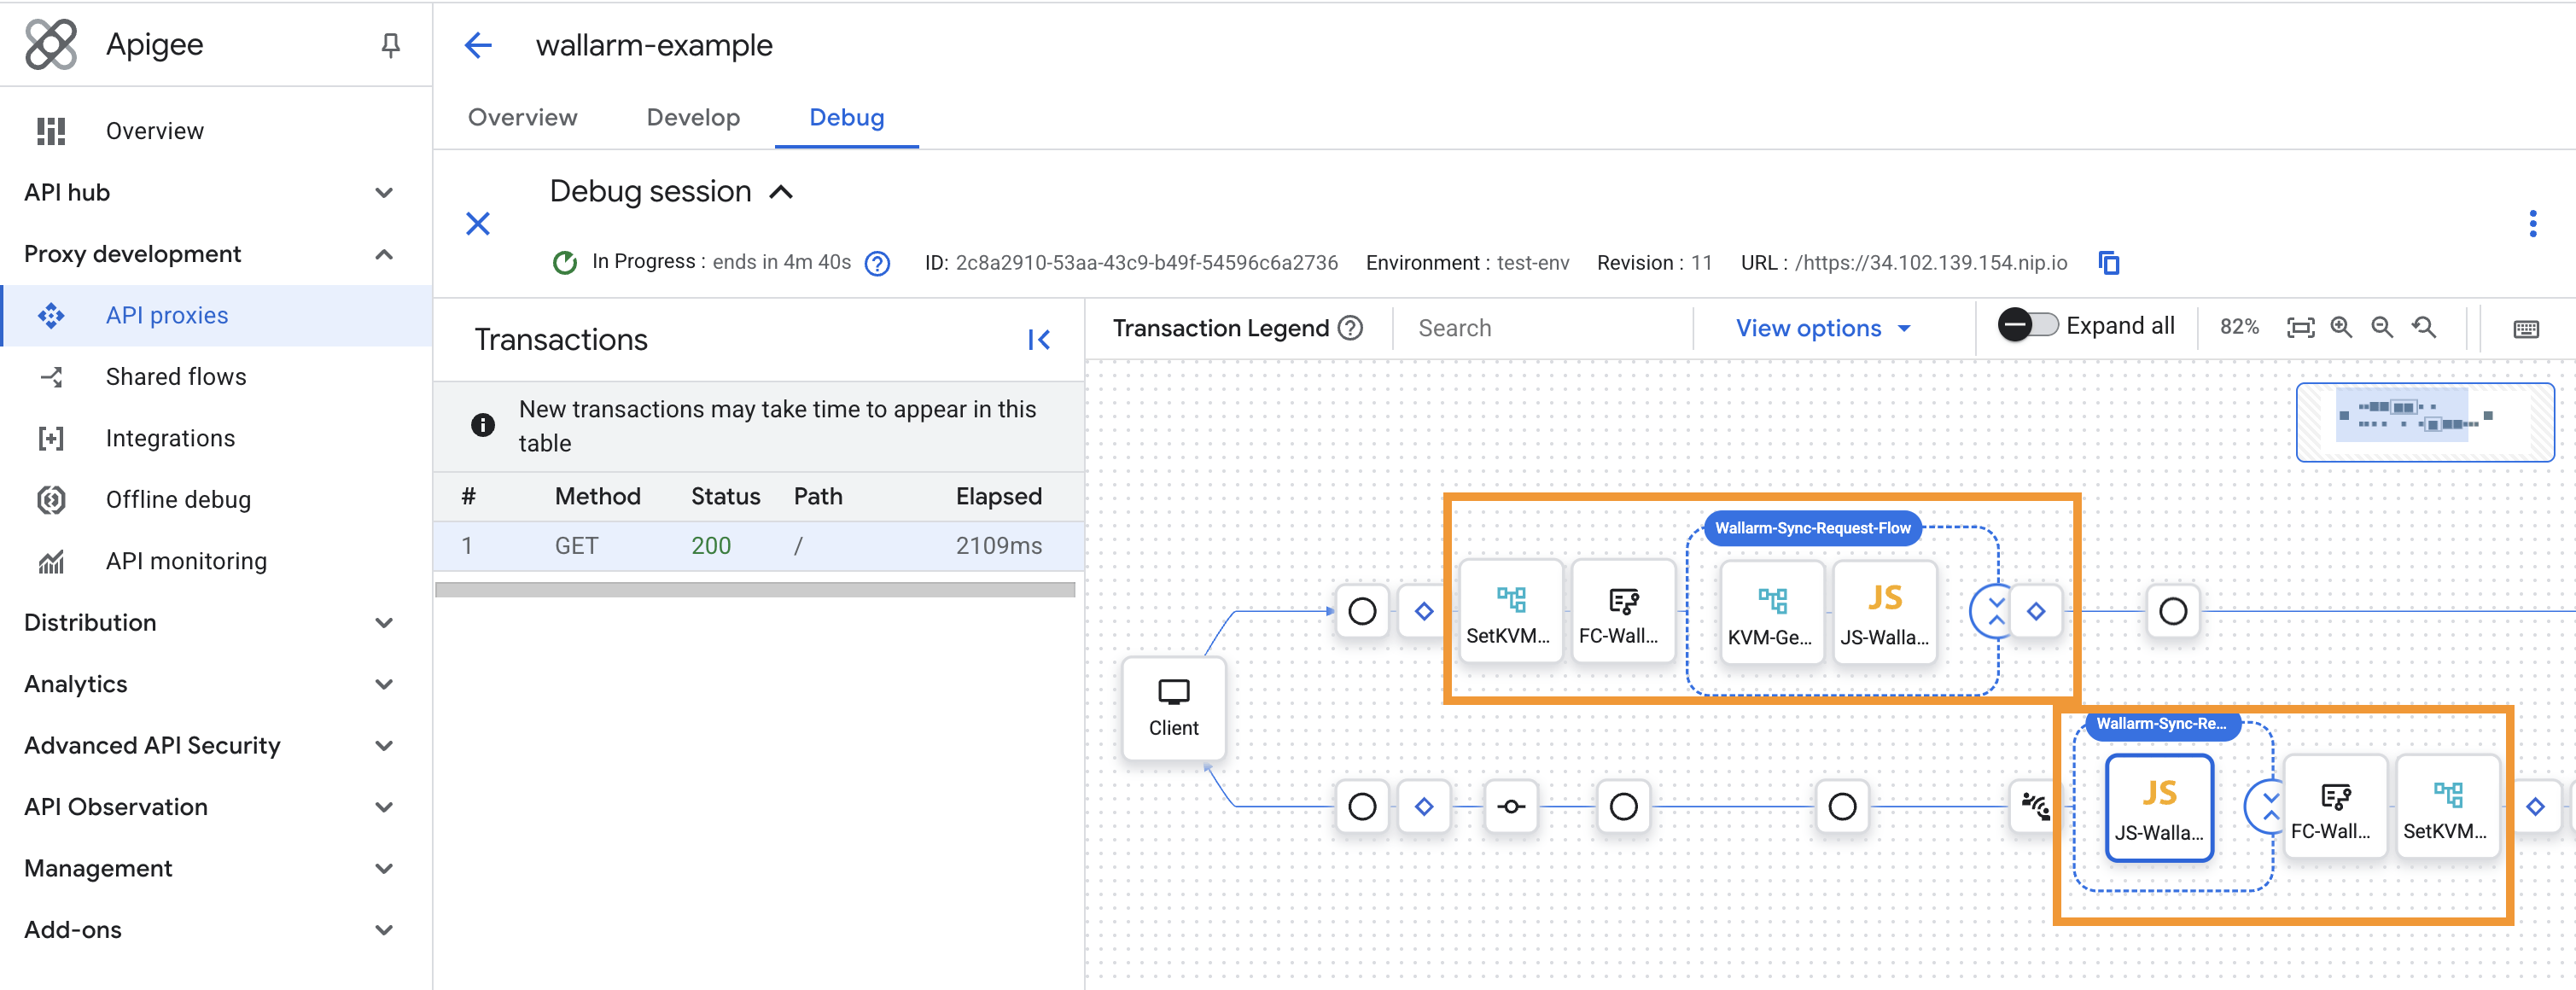
Task: Click the Integrations icon
Action: point(51,438)
